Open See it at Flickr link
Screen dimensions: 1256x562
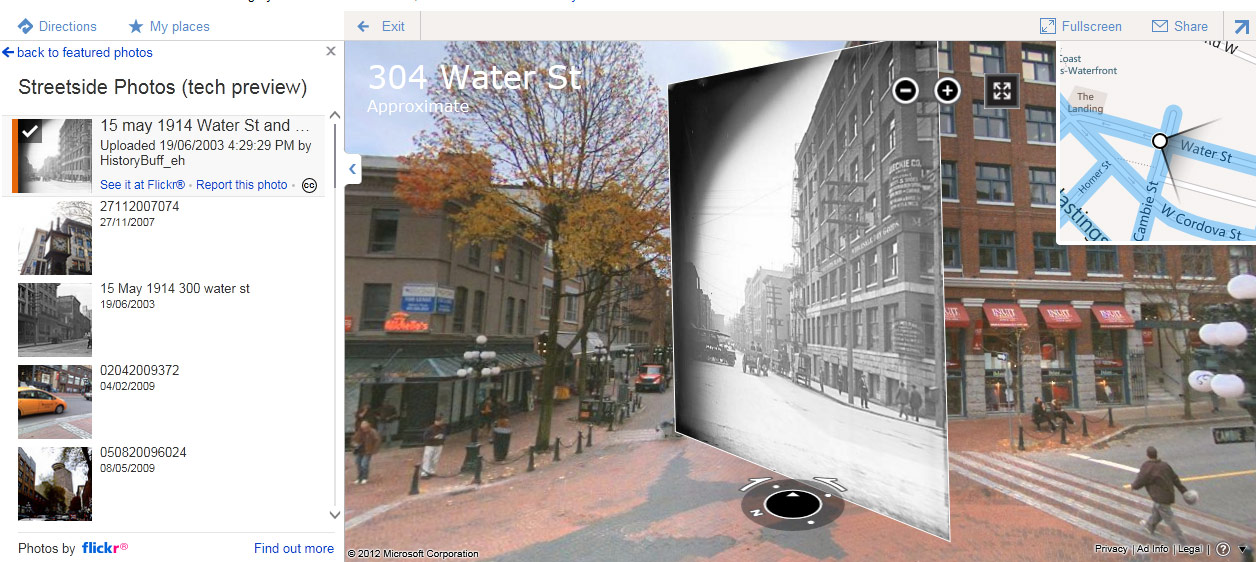click(142, 185)
